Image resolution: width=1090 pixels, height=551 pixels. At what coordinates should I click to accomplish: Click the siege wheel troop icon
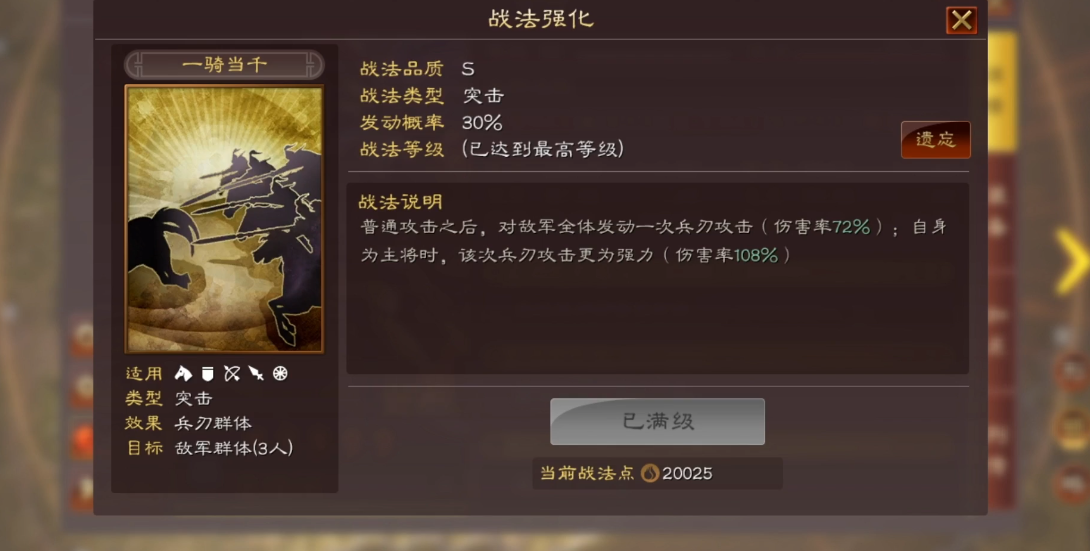click(x=280, y=374)
